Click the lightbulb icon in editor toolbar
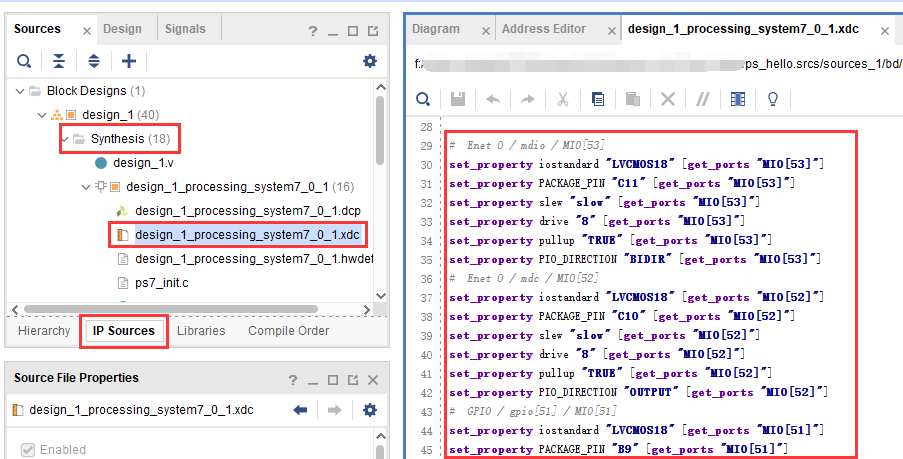This screenshot has height=459, width=903. [773, 99]
